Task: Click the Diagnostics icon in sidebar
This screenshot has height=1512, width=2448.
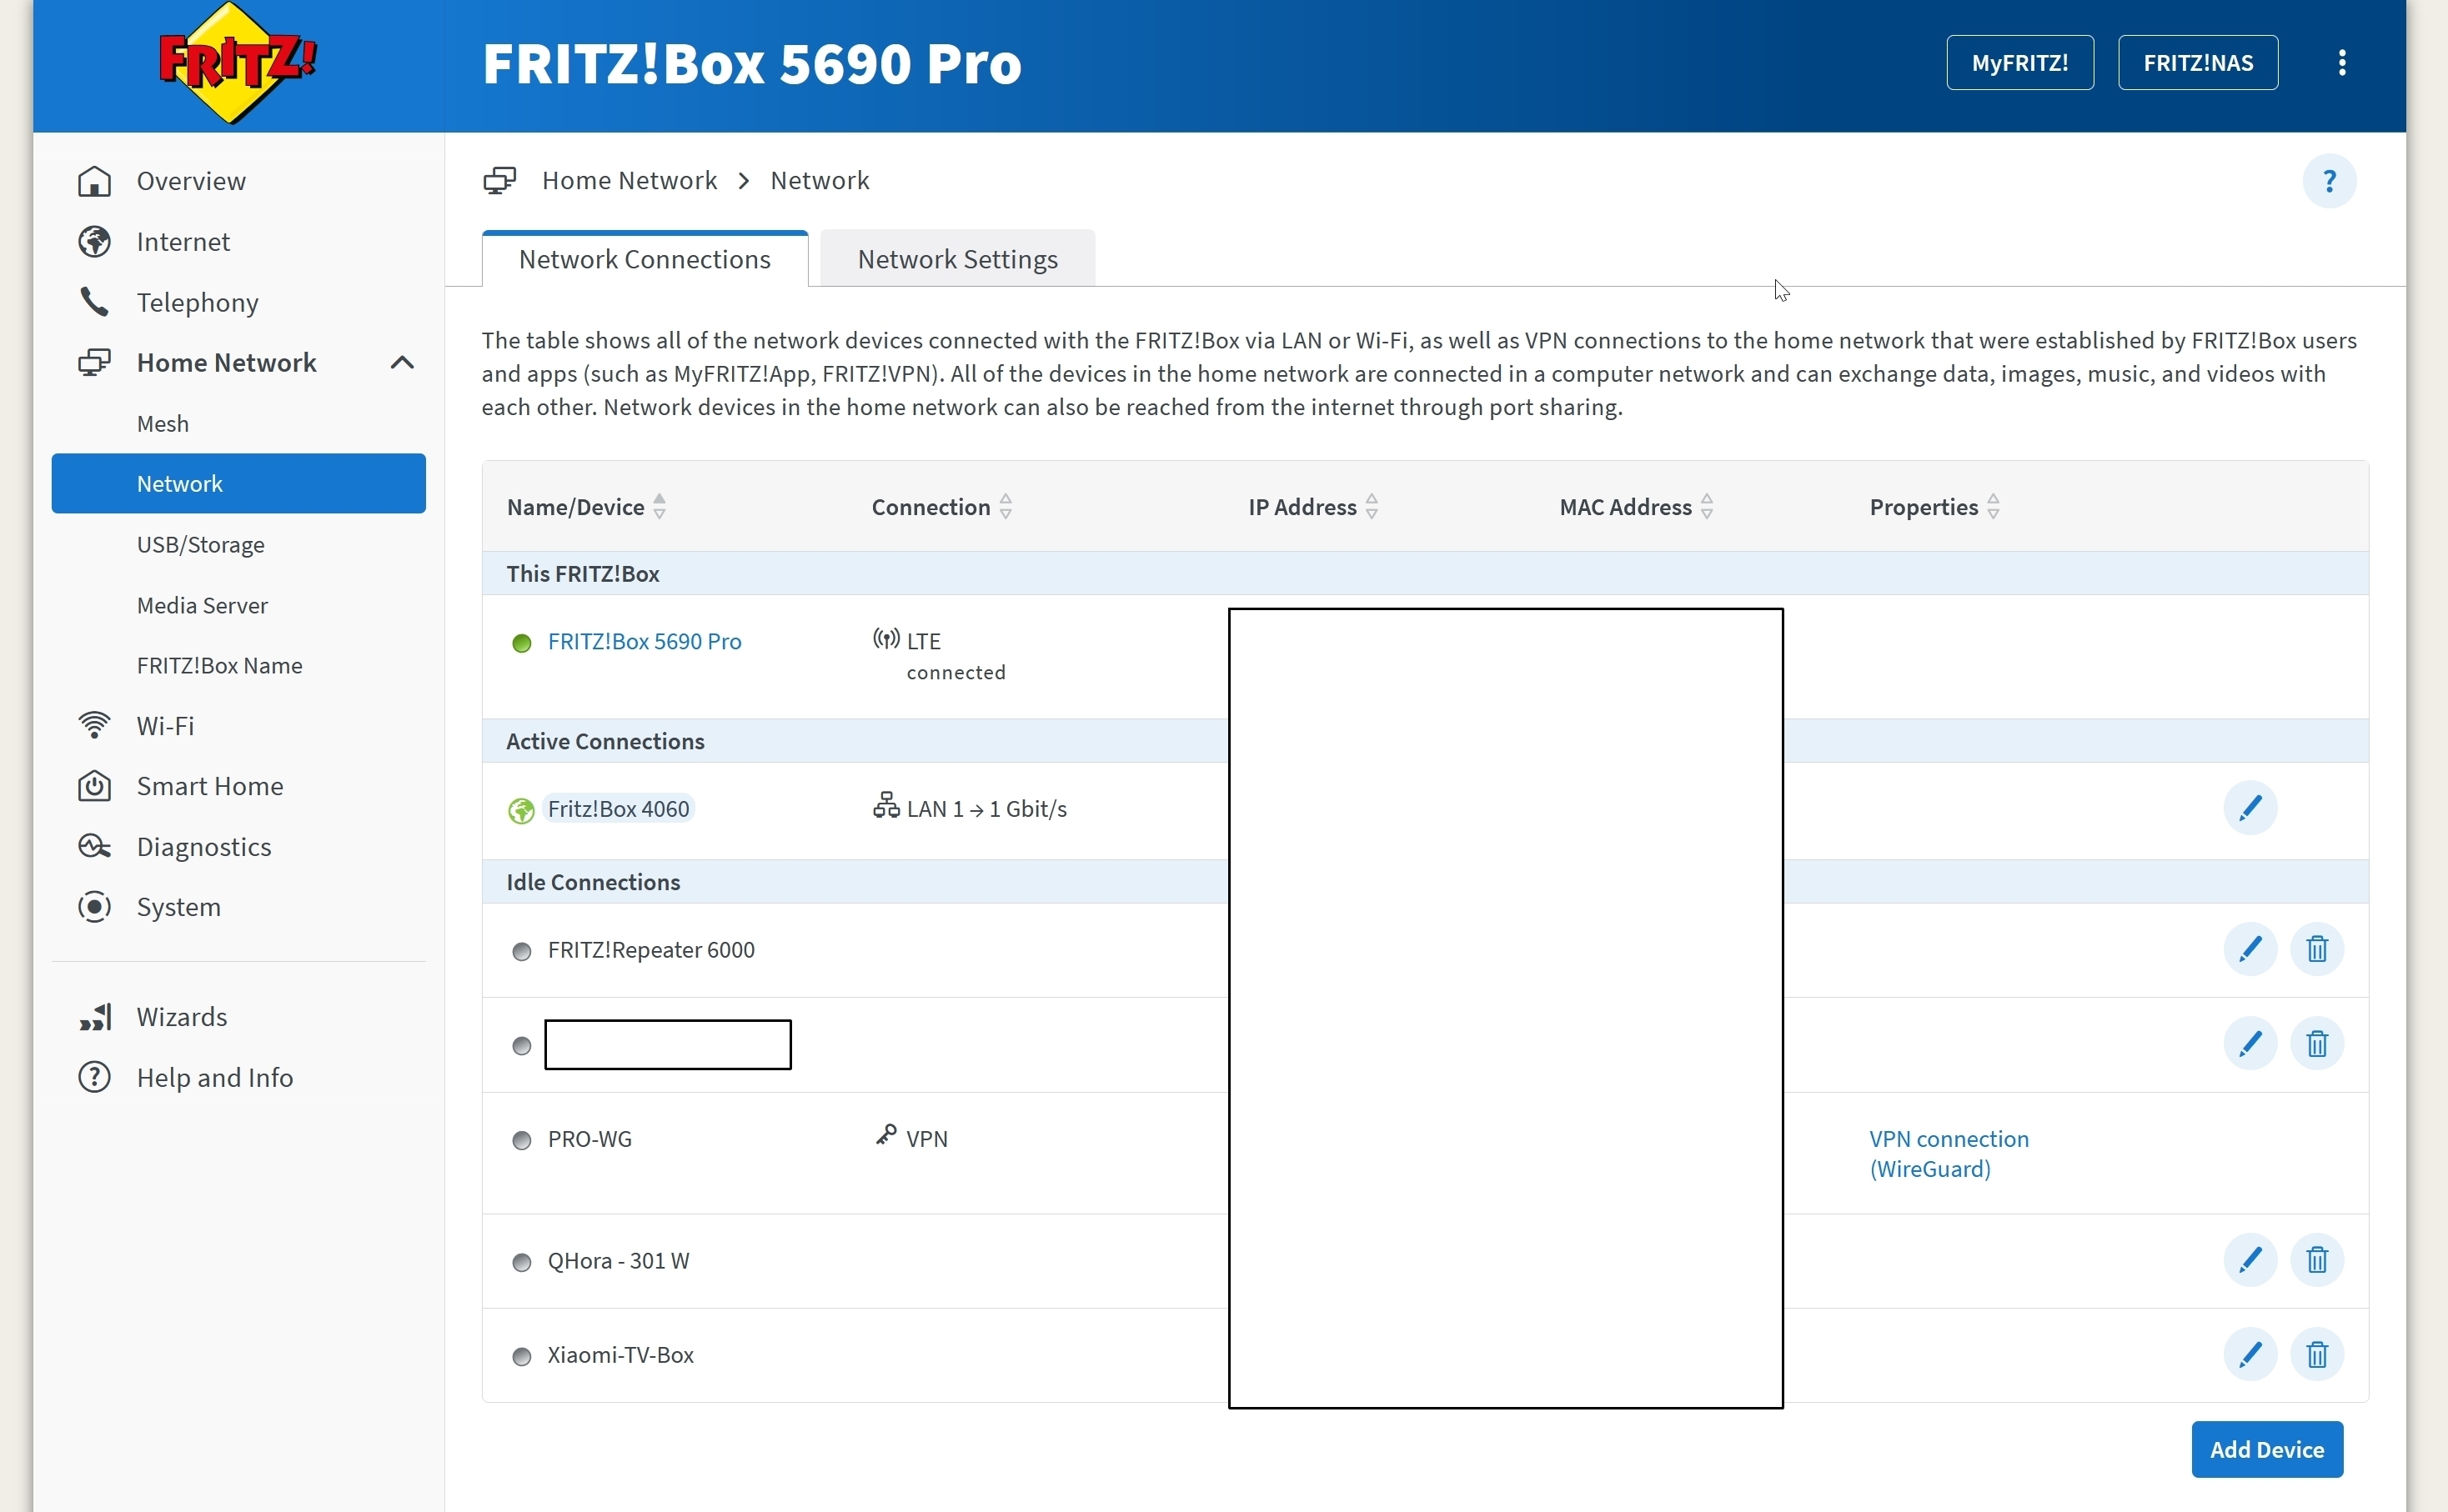Action: (x=95, y=847)
